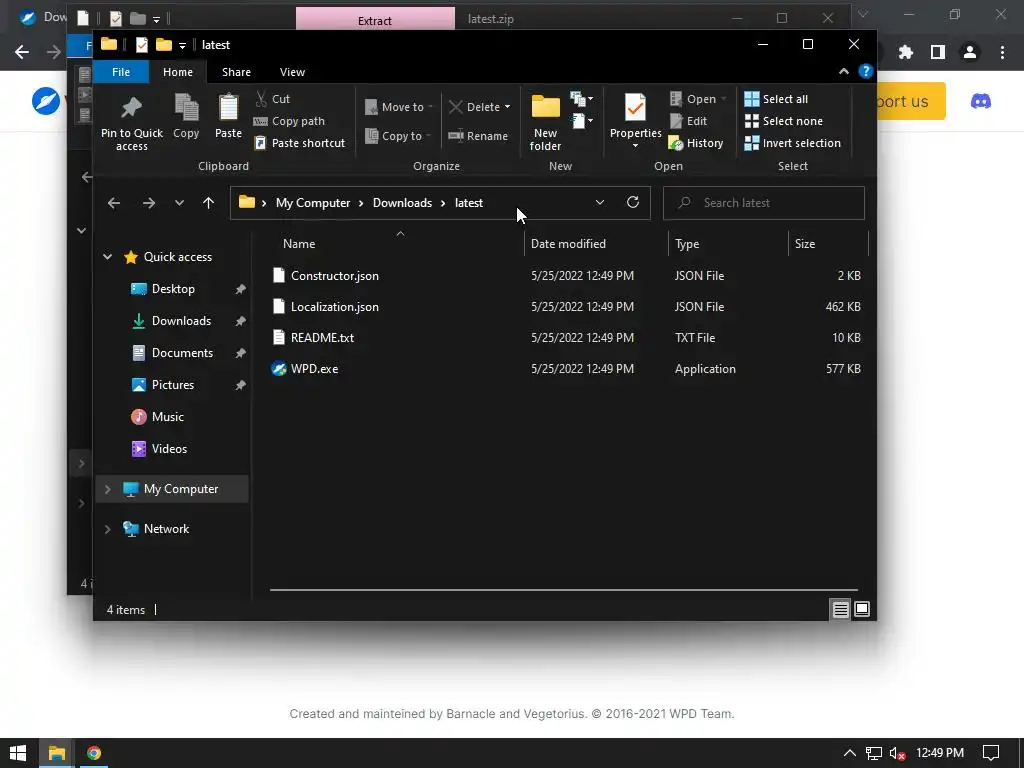Click My Computer in address path
Viewport: 1024px width, 768px height.
coord(313,203)
